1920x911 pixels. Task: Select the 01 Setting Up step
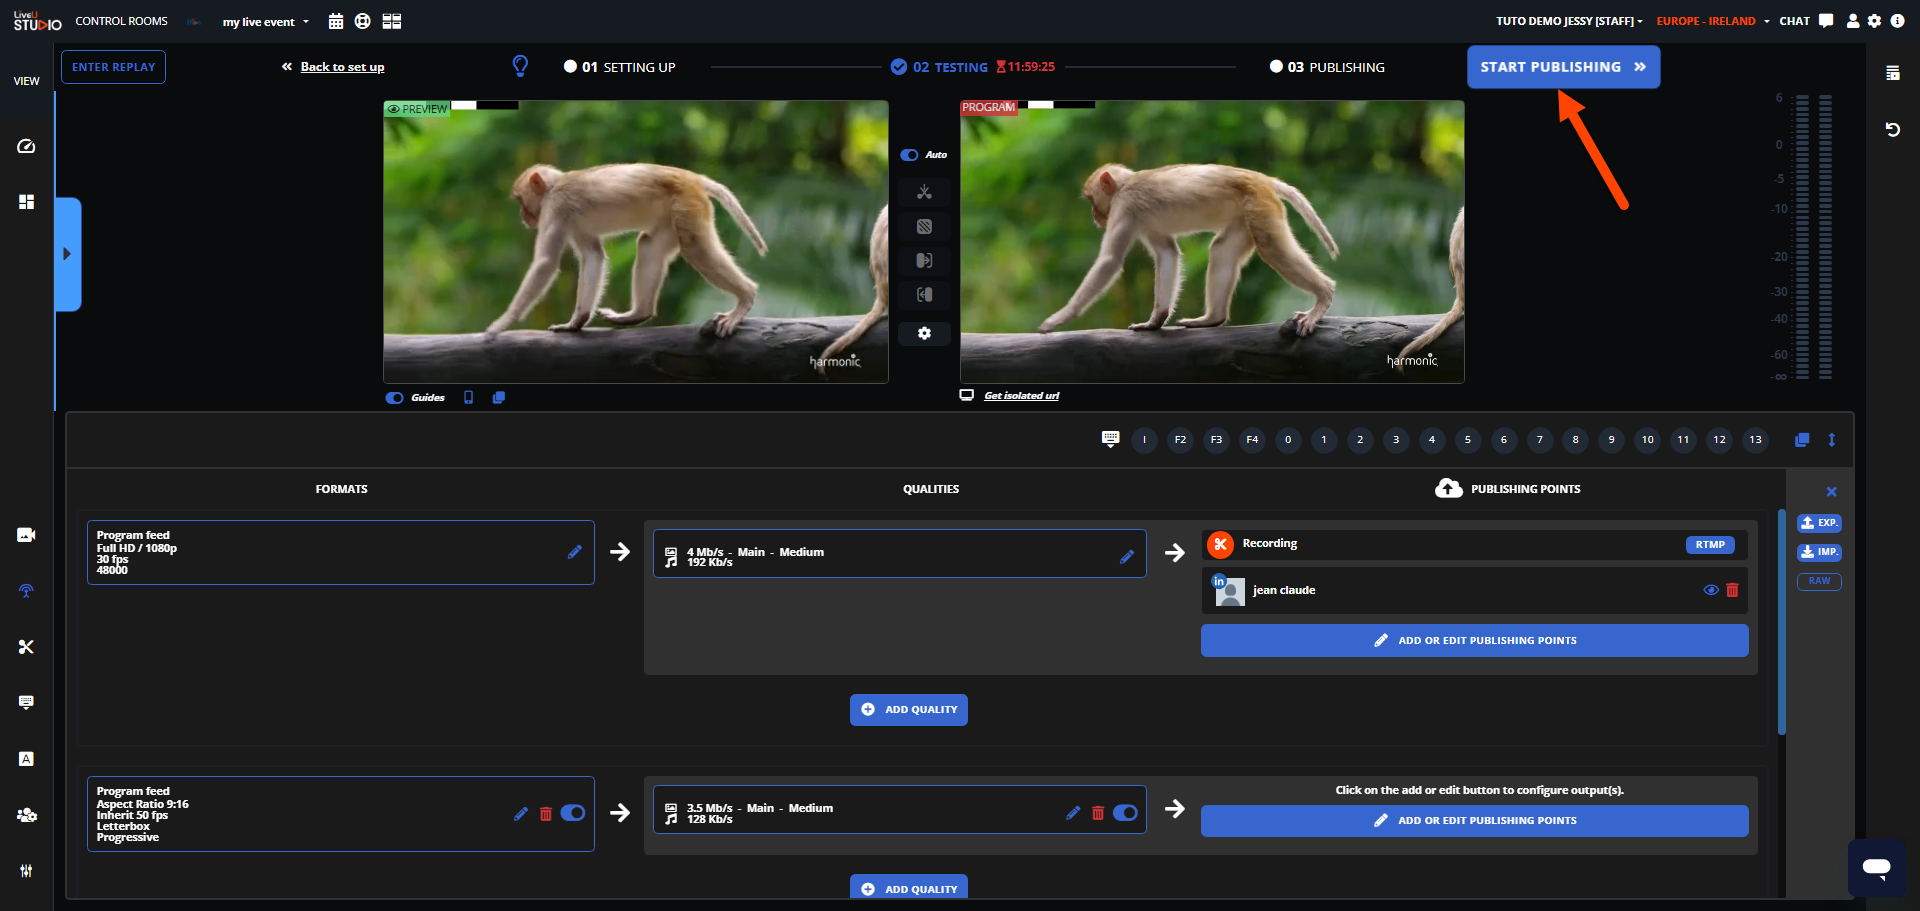tap(620, 67)
